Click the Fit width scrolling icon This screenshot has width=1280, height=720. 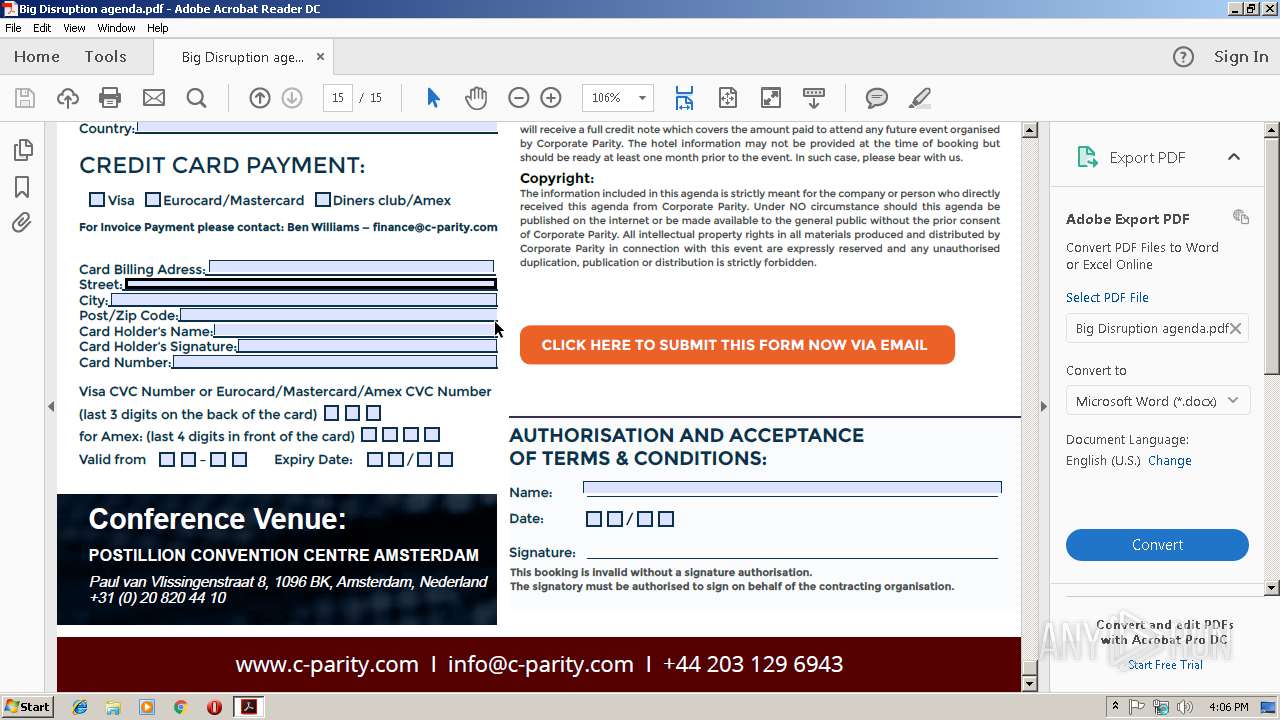click(x=684, y=98)
